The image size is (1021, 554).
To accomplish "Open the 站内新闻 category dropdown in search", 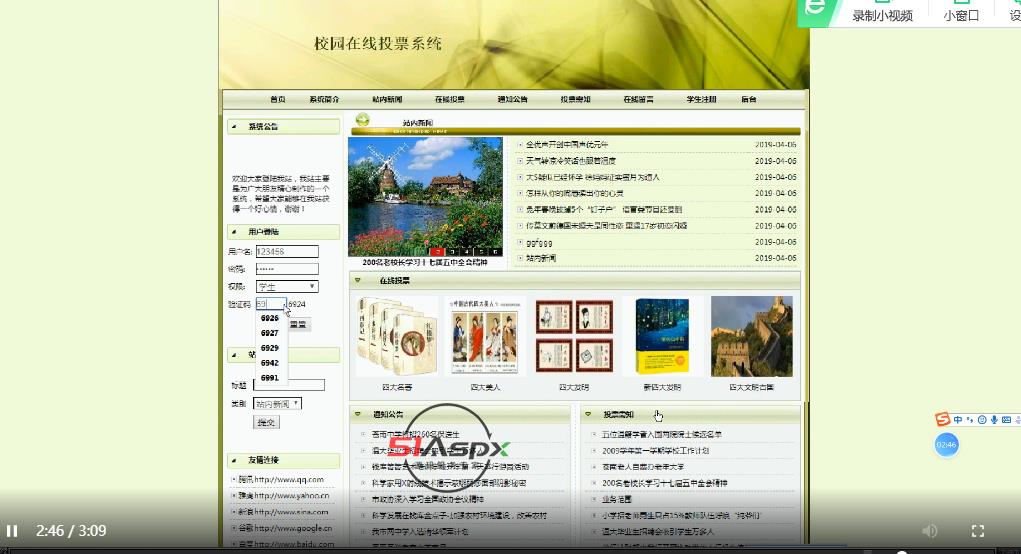I will tap(277, 404).
